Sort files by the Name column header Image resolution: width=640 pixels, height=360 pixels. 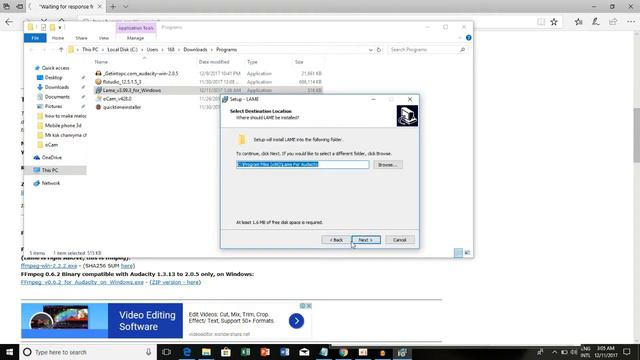101,62
